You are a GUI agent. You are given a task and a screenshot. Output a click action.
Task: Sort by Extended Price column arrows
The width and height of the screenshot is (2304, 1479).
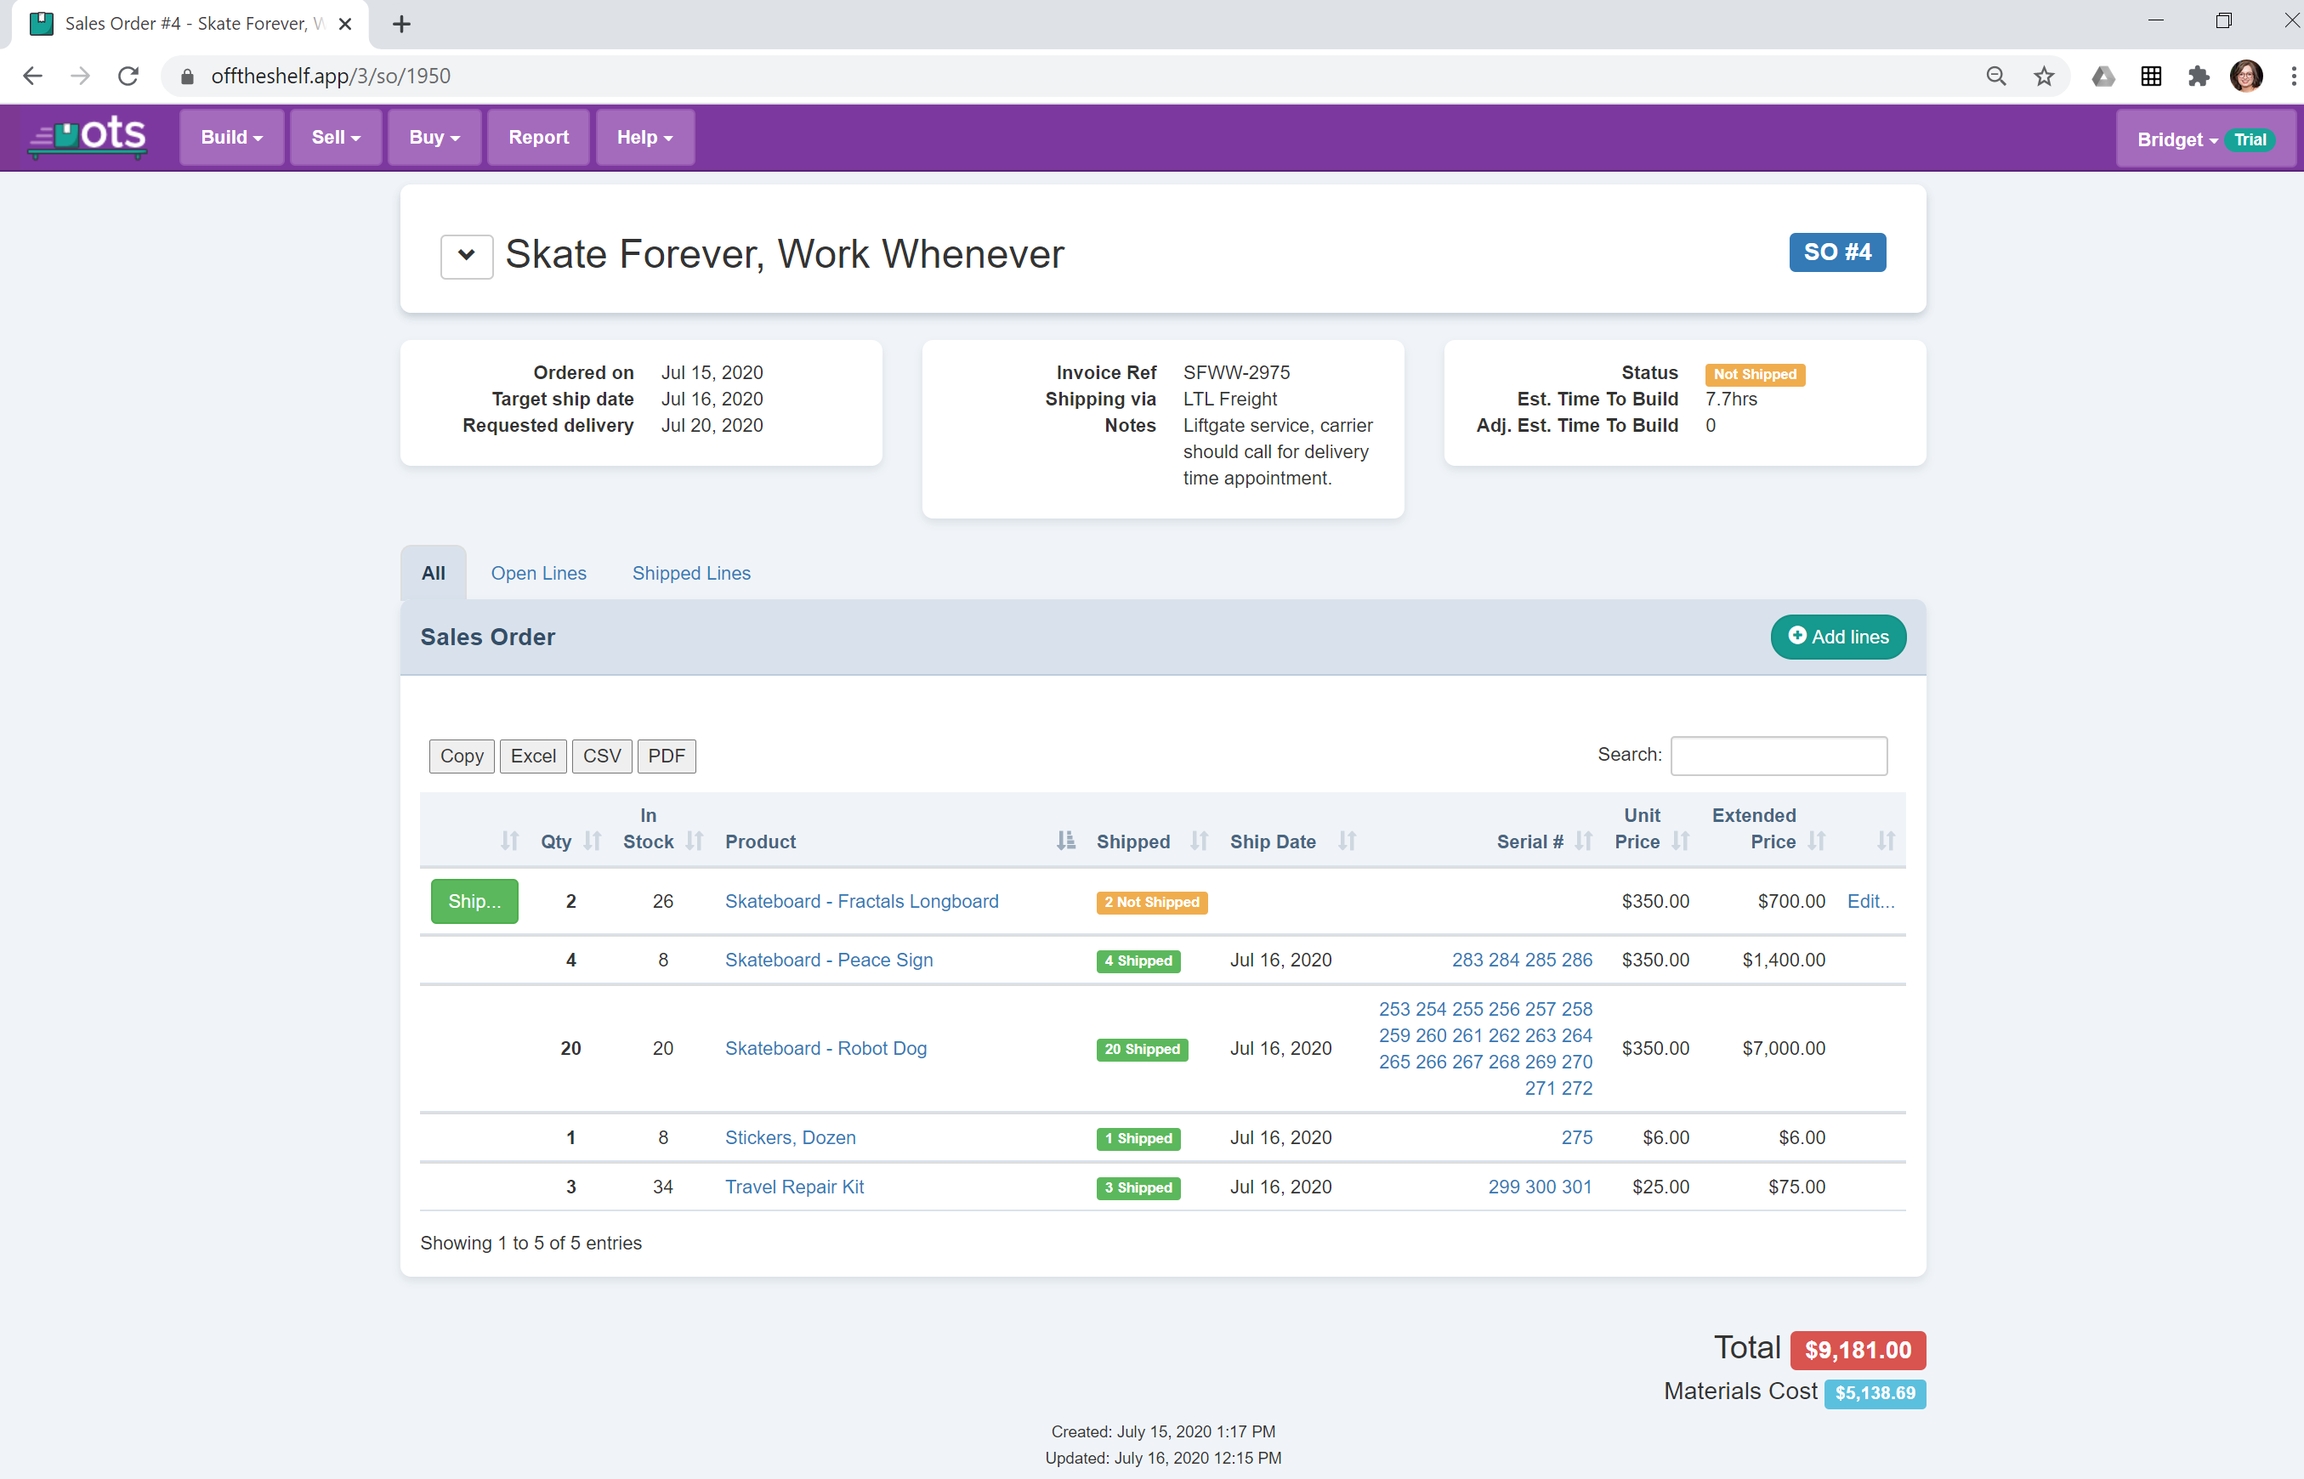click(x=1817, y=841)
